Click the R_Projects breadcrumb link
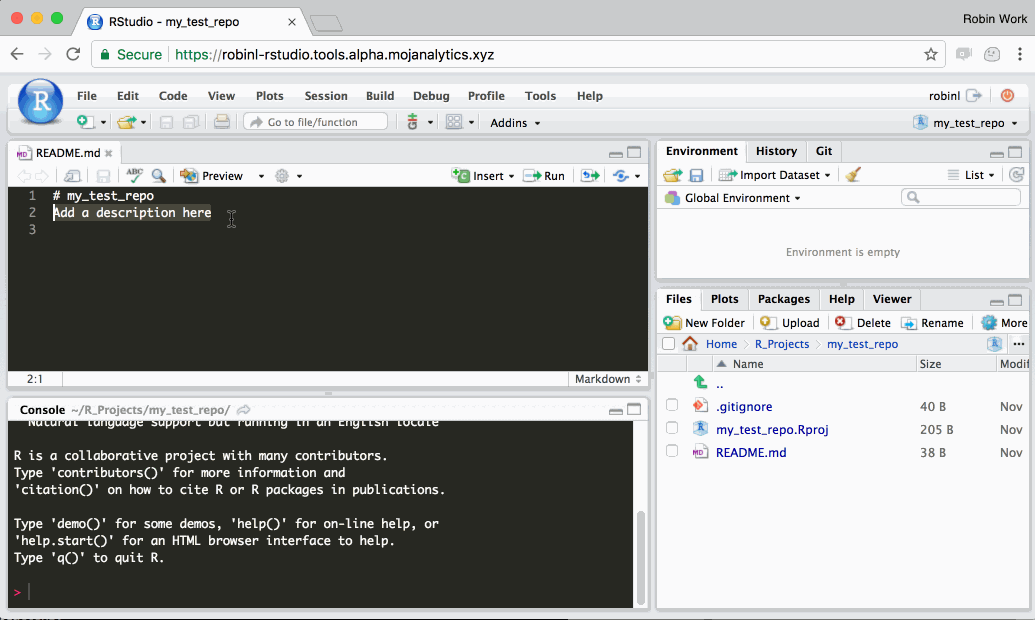1035x620 pixels. (x=782, y=344)
